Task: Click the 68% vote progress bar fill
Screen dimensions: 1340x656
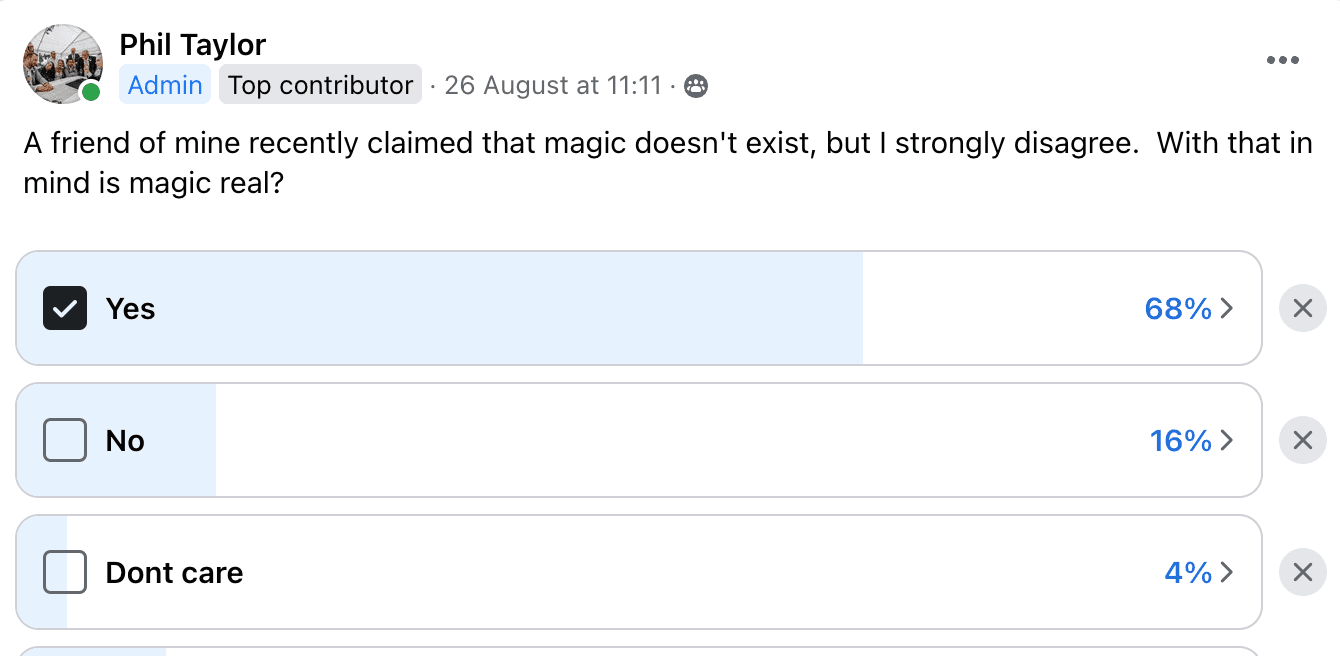Action: (500, 308)
